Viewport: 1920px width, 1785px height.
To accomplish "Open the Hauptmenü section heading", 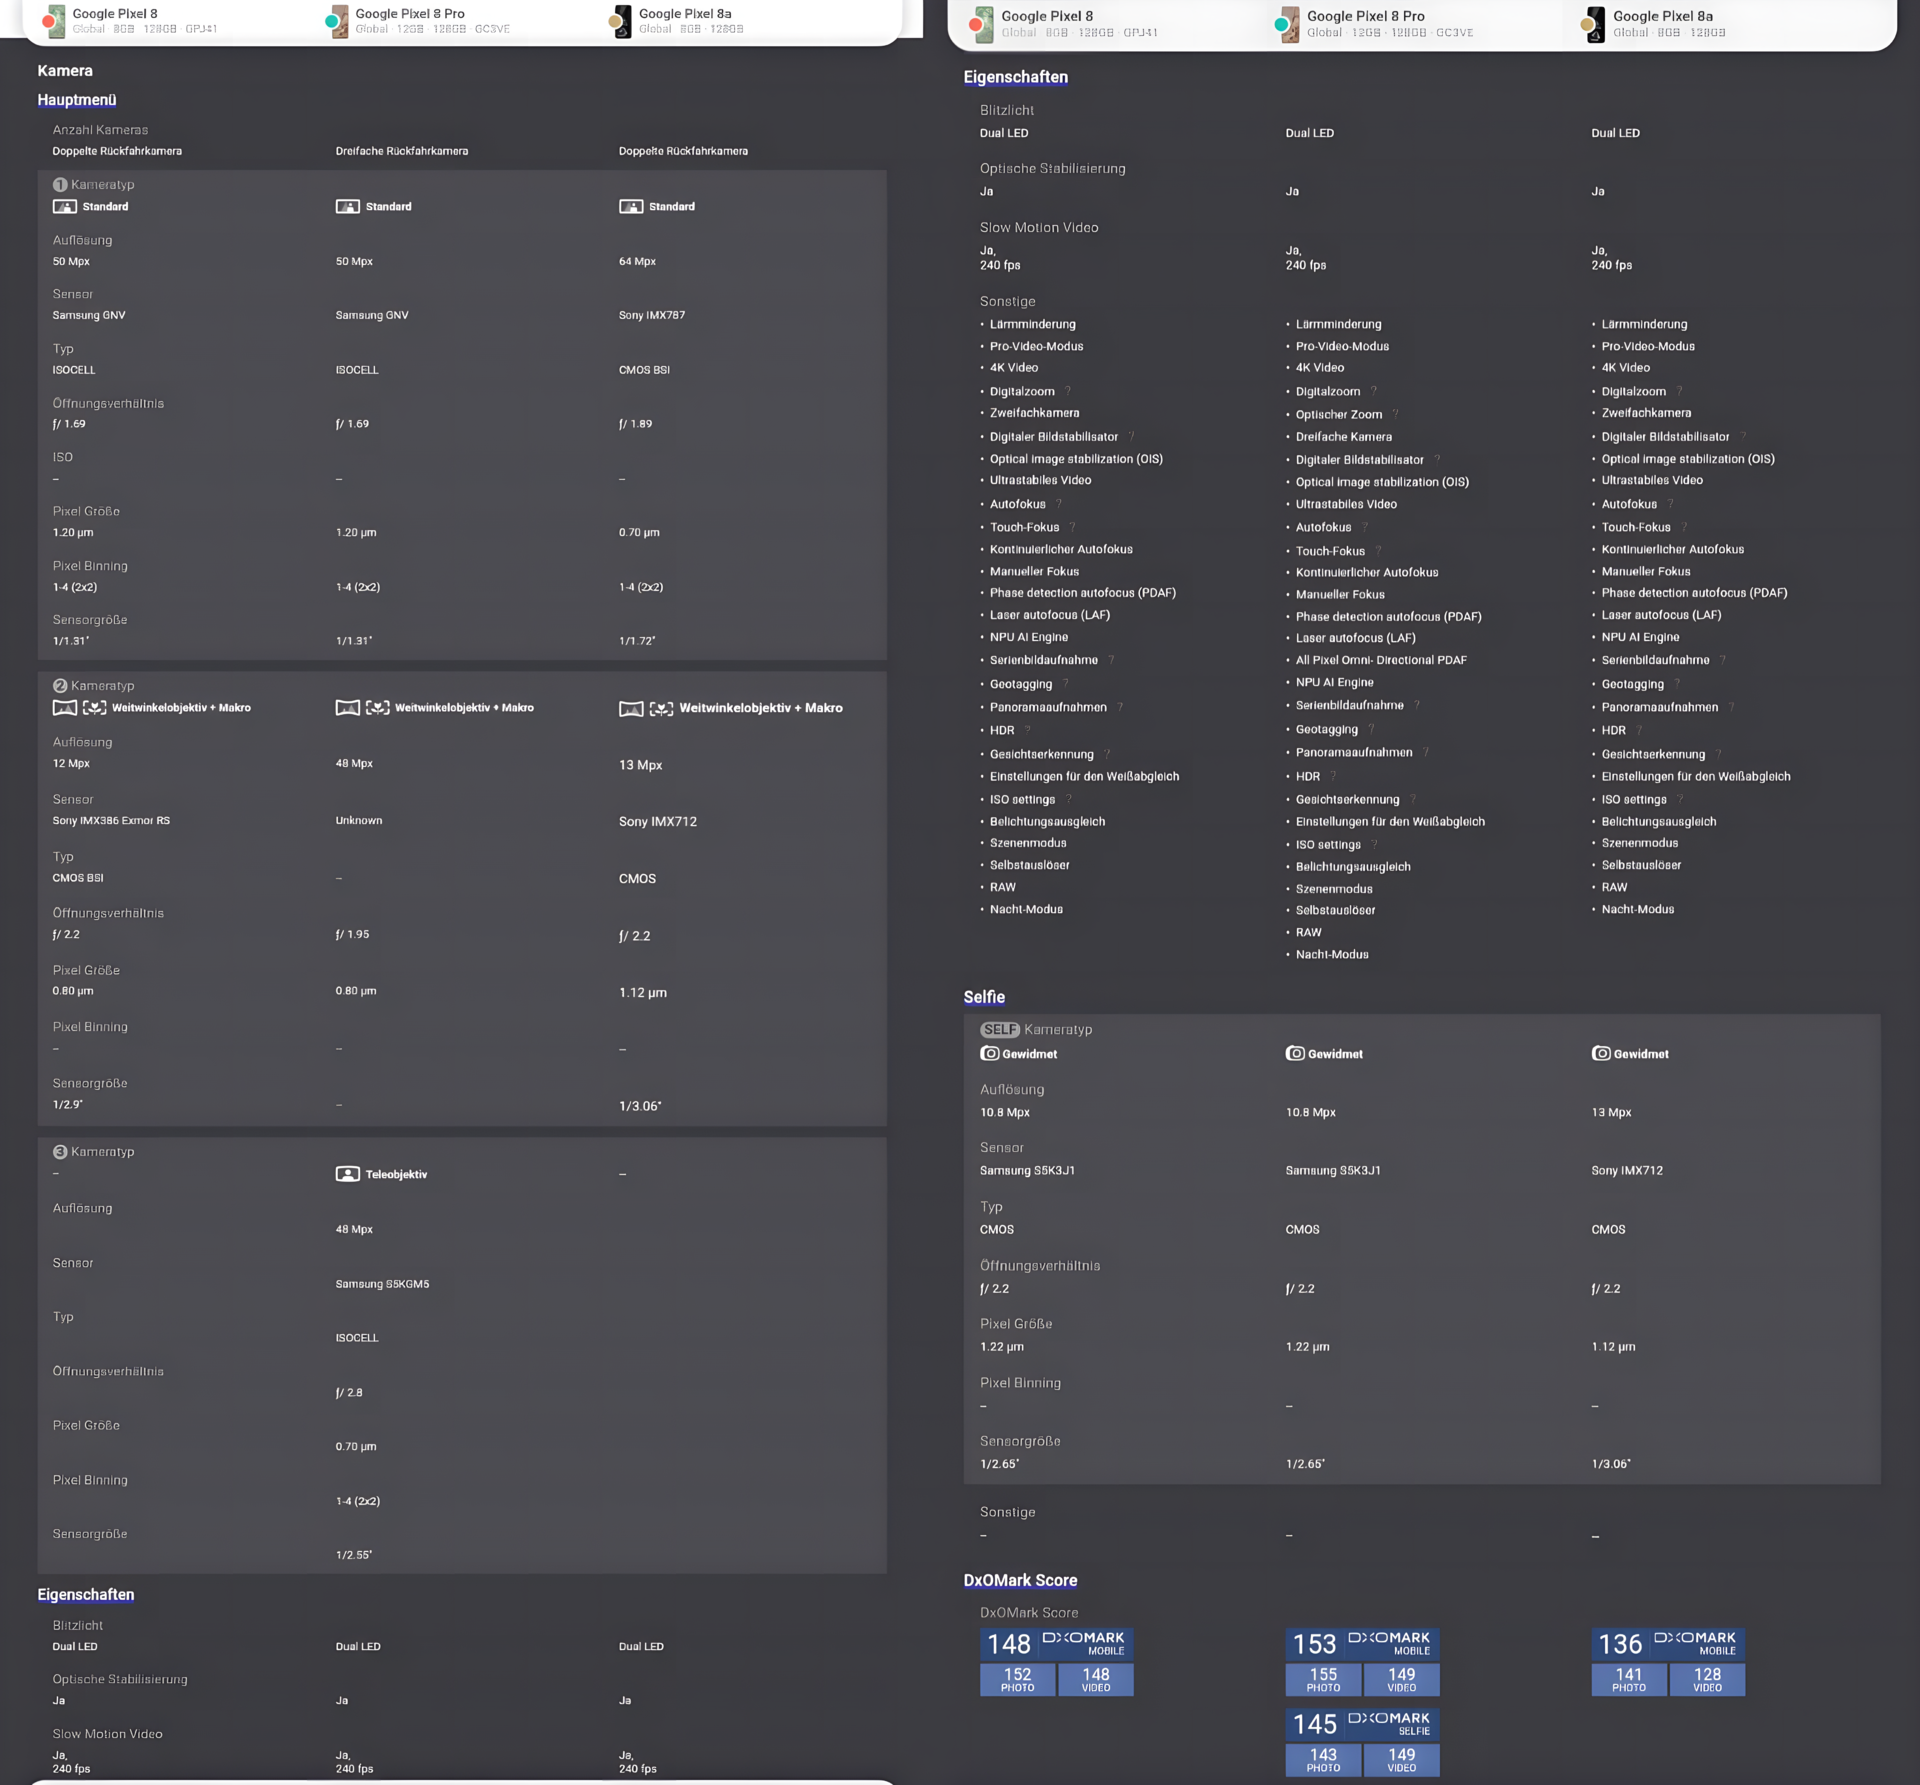I will click(77, 100).
